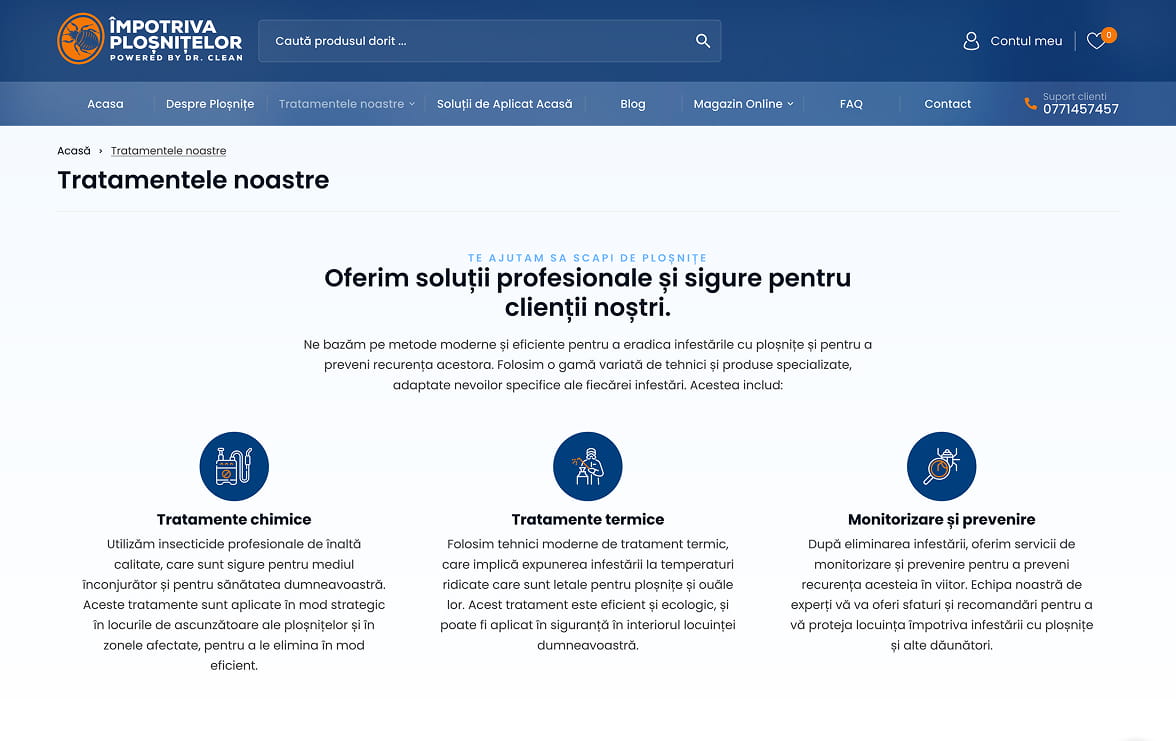Click the Monitorizare și prevenire bug icon

point(941,466)
